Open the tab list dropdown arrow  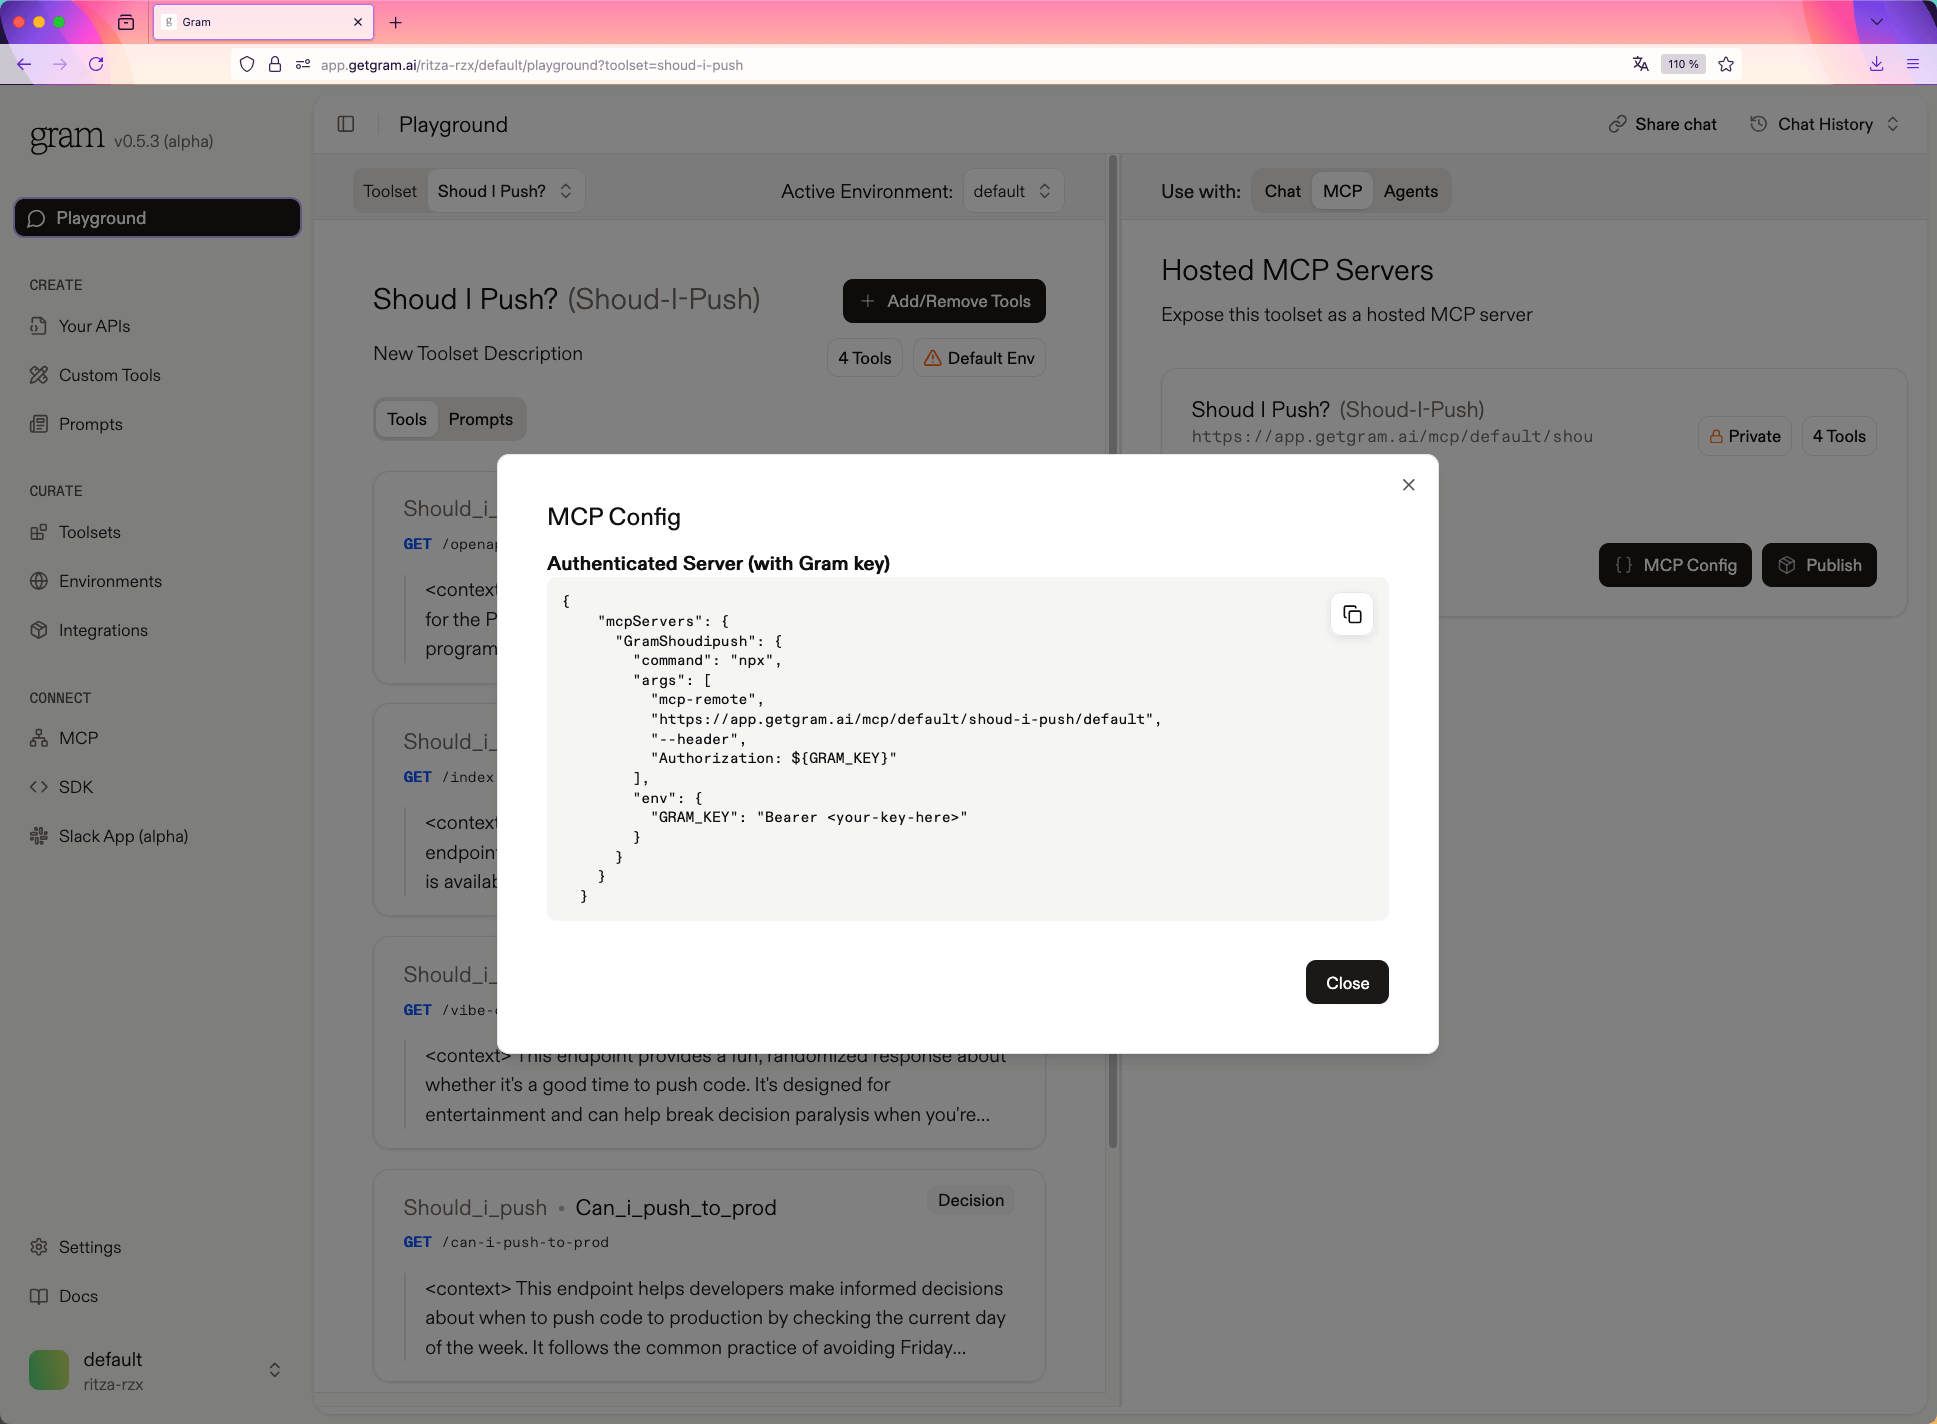pos(1876,22)
